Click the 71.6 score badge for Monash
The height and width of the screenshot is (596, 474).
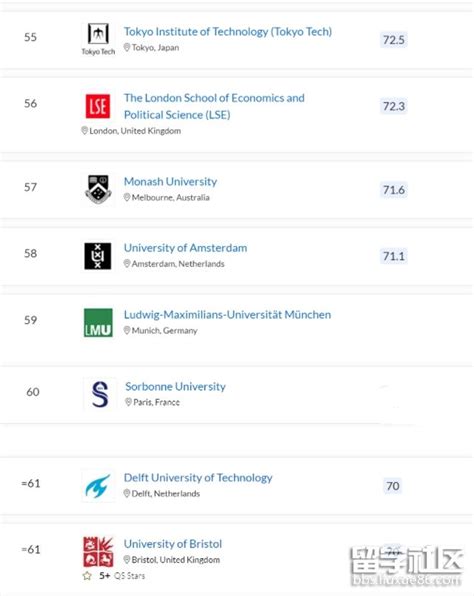pyautogui.click(x=393, y=189)
